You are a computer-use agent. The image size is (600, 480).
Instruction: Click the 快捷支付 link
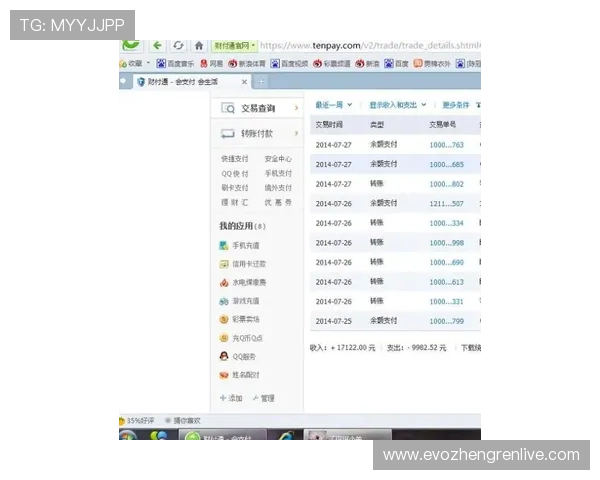coord(235,158)
